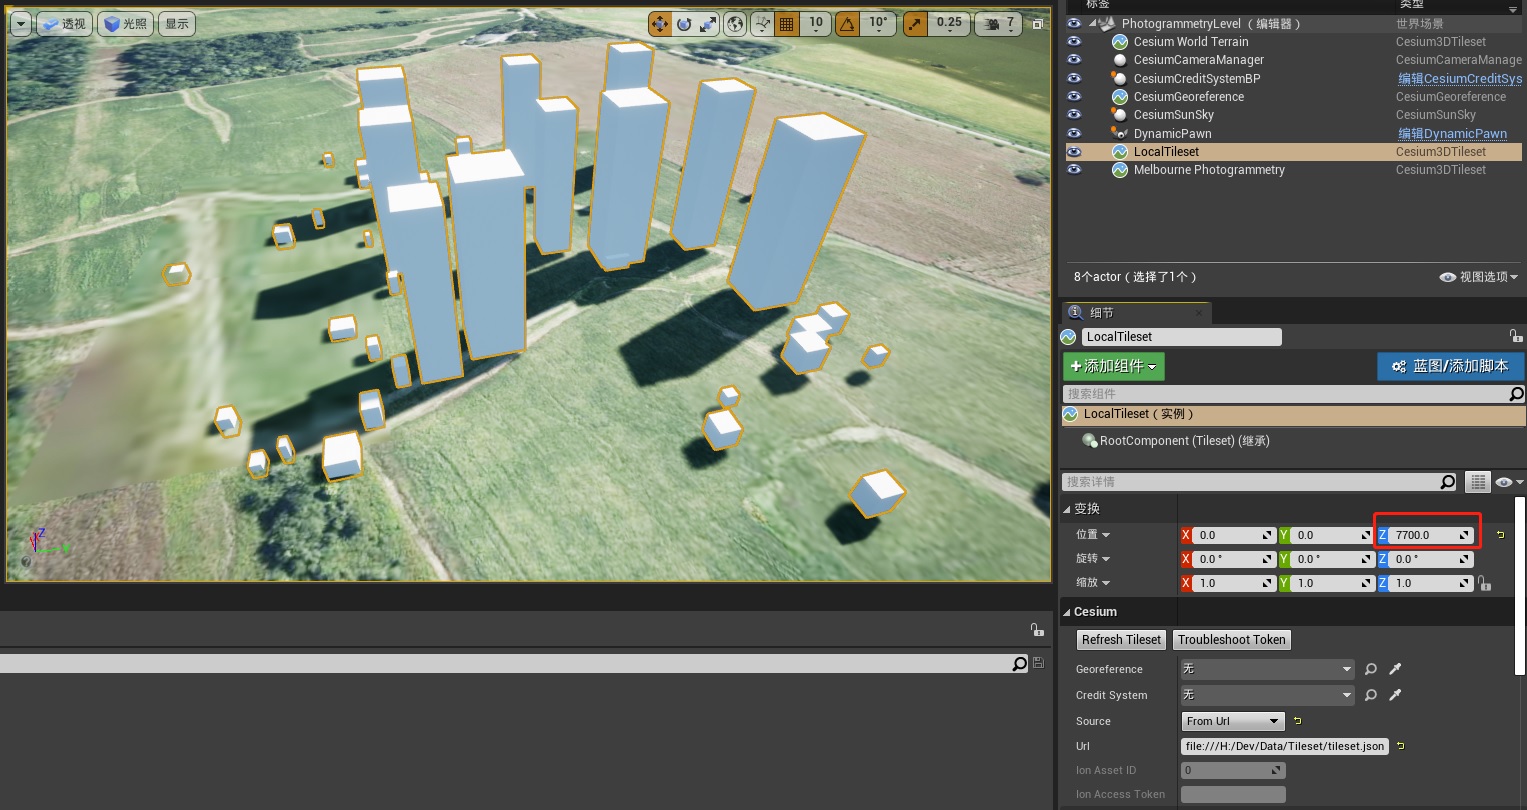The width and height of the screenshot is (1527, 810).
Task: Browse to Georeference asset magnifier icon
Action: [1371, 669]
